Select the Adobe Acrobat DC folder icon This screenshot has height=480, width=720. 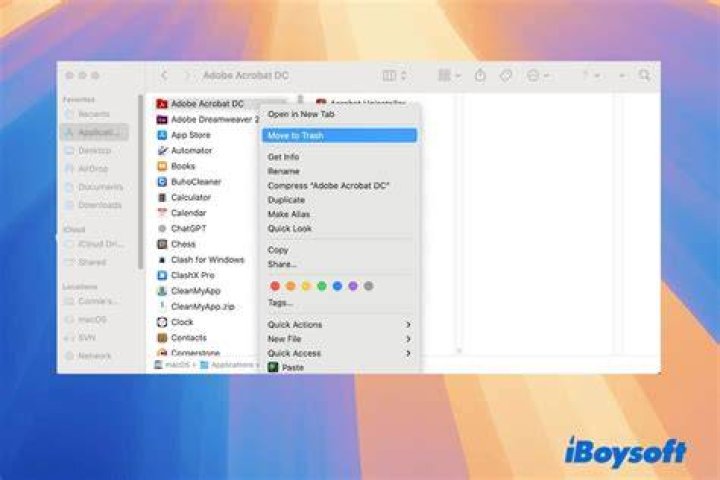[162, 104]
